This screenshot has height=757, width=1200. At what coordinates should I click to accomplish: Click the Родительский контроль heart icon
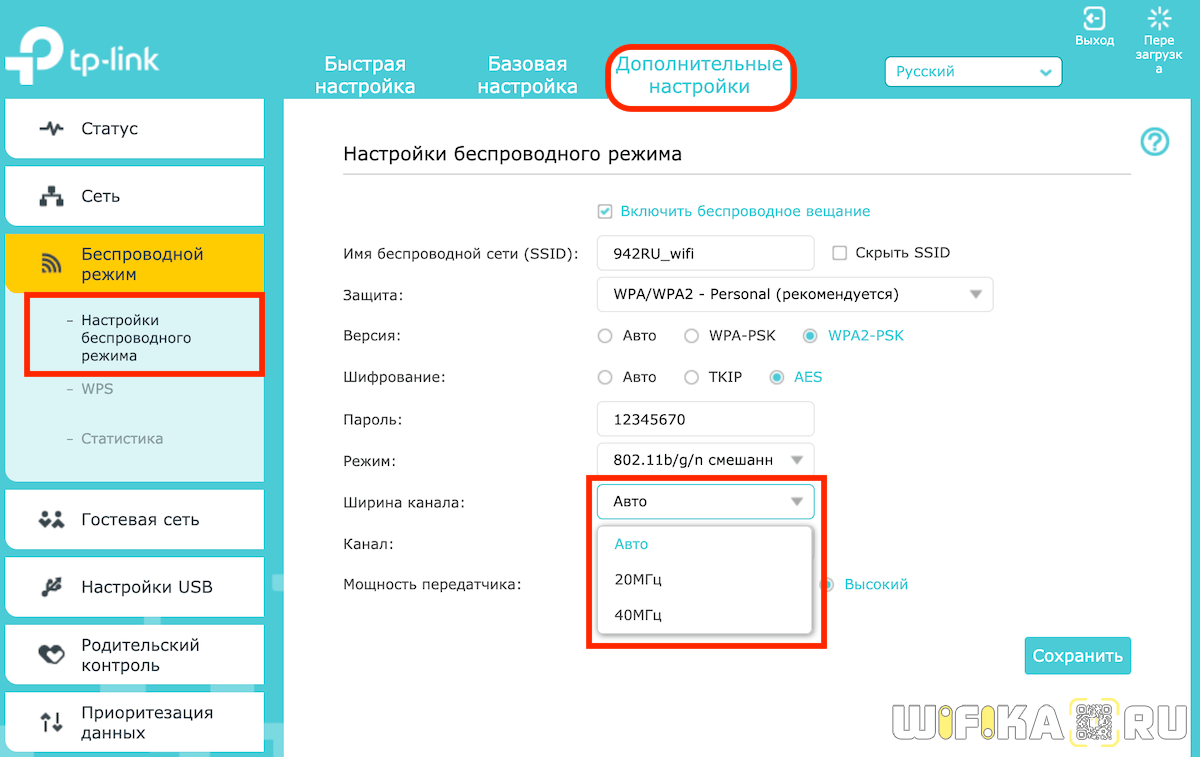coord(51,655)
